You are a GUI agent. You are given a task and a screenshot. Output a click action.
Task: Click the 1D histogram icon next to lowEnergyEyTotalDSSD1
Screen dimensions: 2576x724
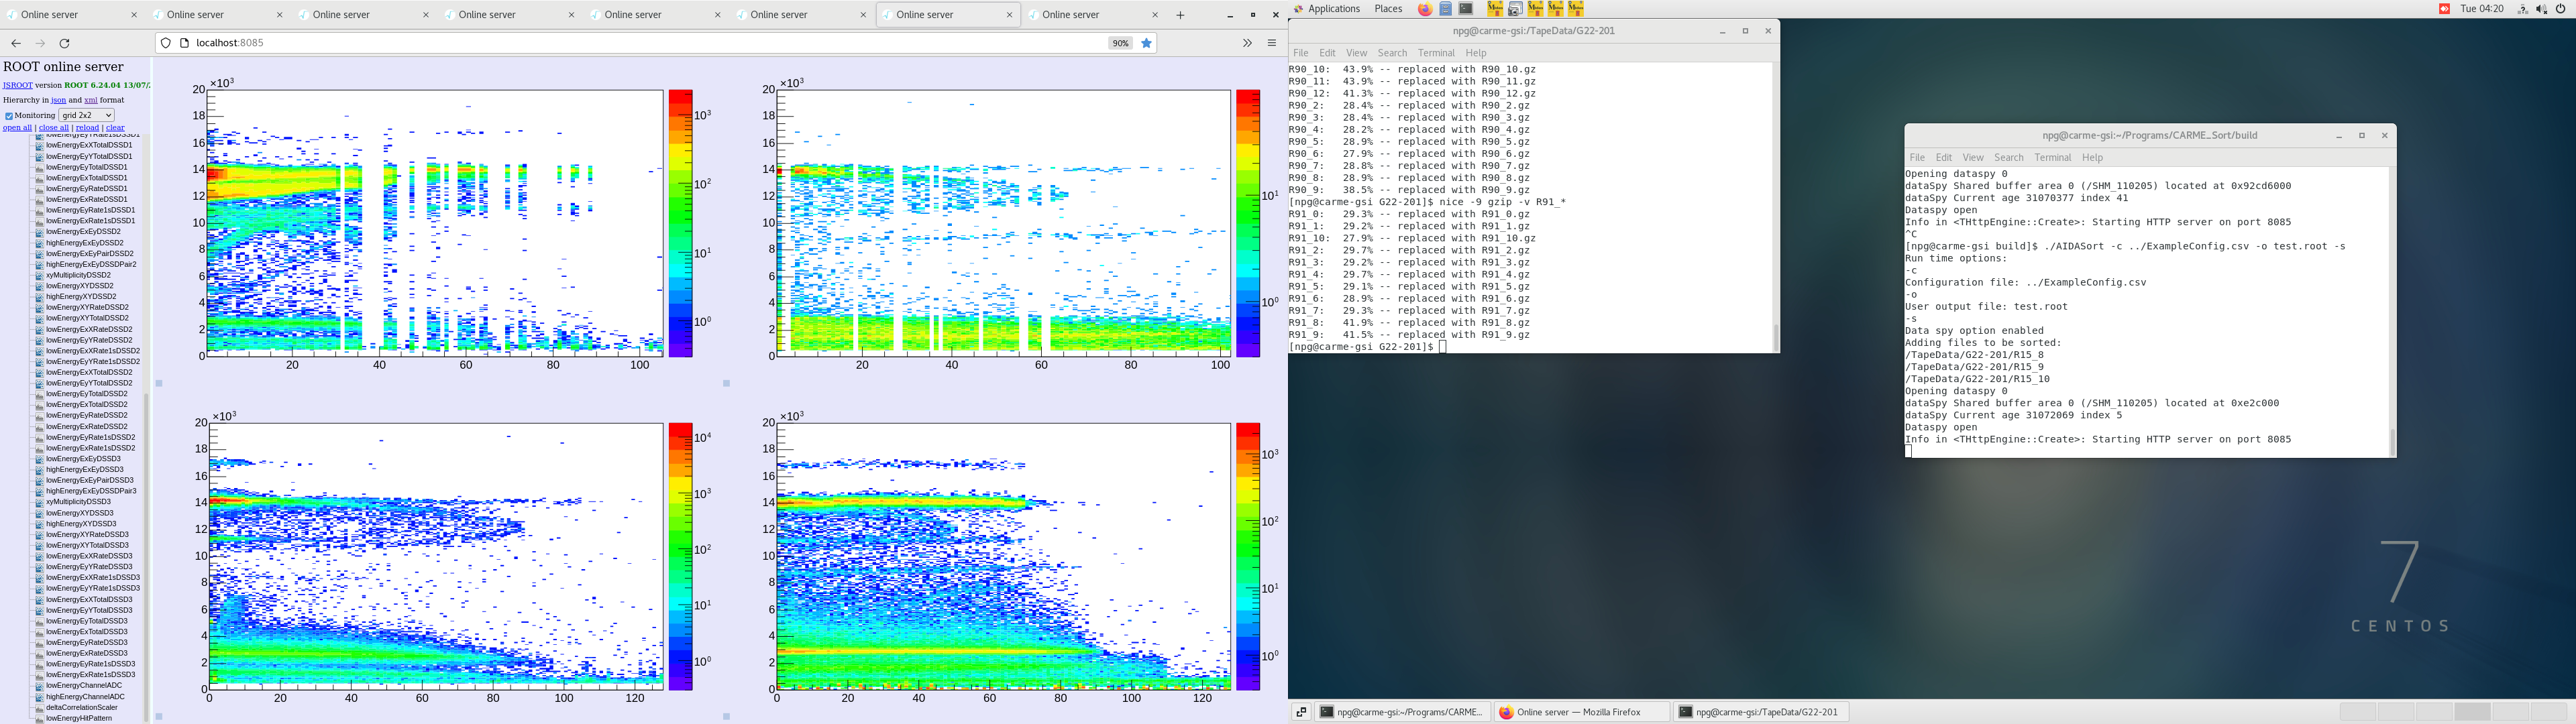coord(39,168)
